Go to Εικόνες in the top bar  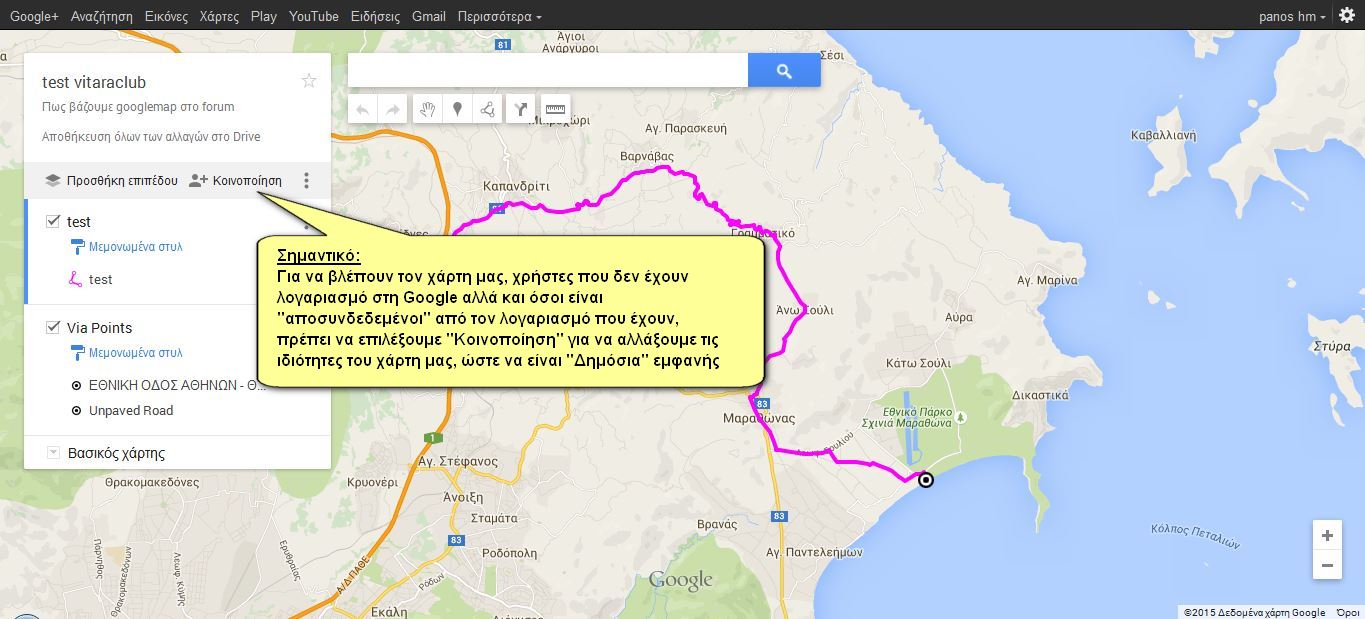(x=166, y=16)
